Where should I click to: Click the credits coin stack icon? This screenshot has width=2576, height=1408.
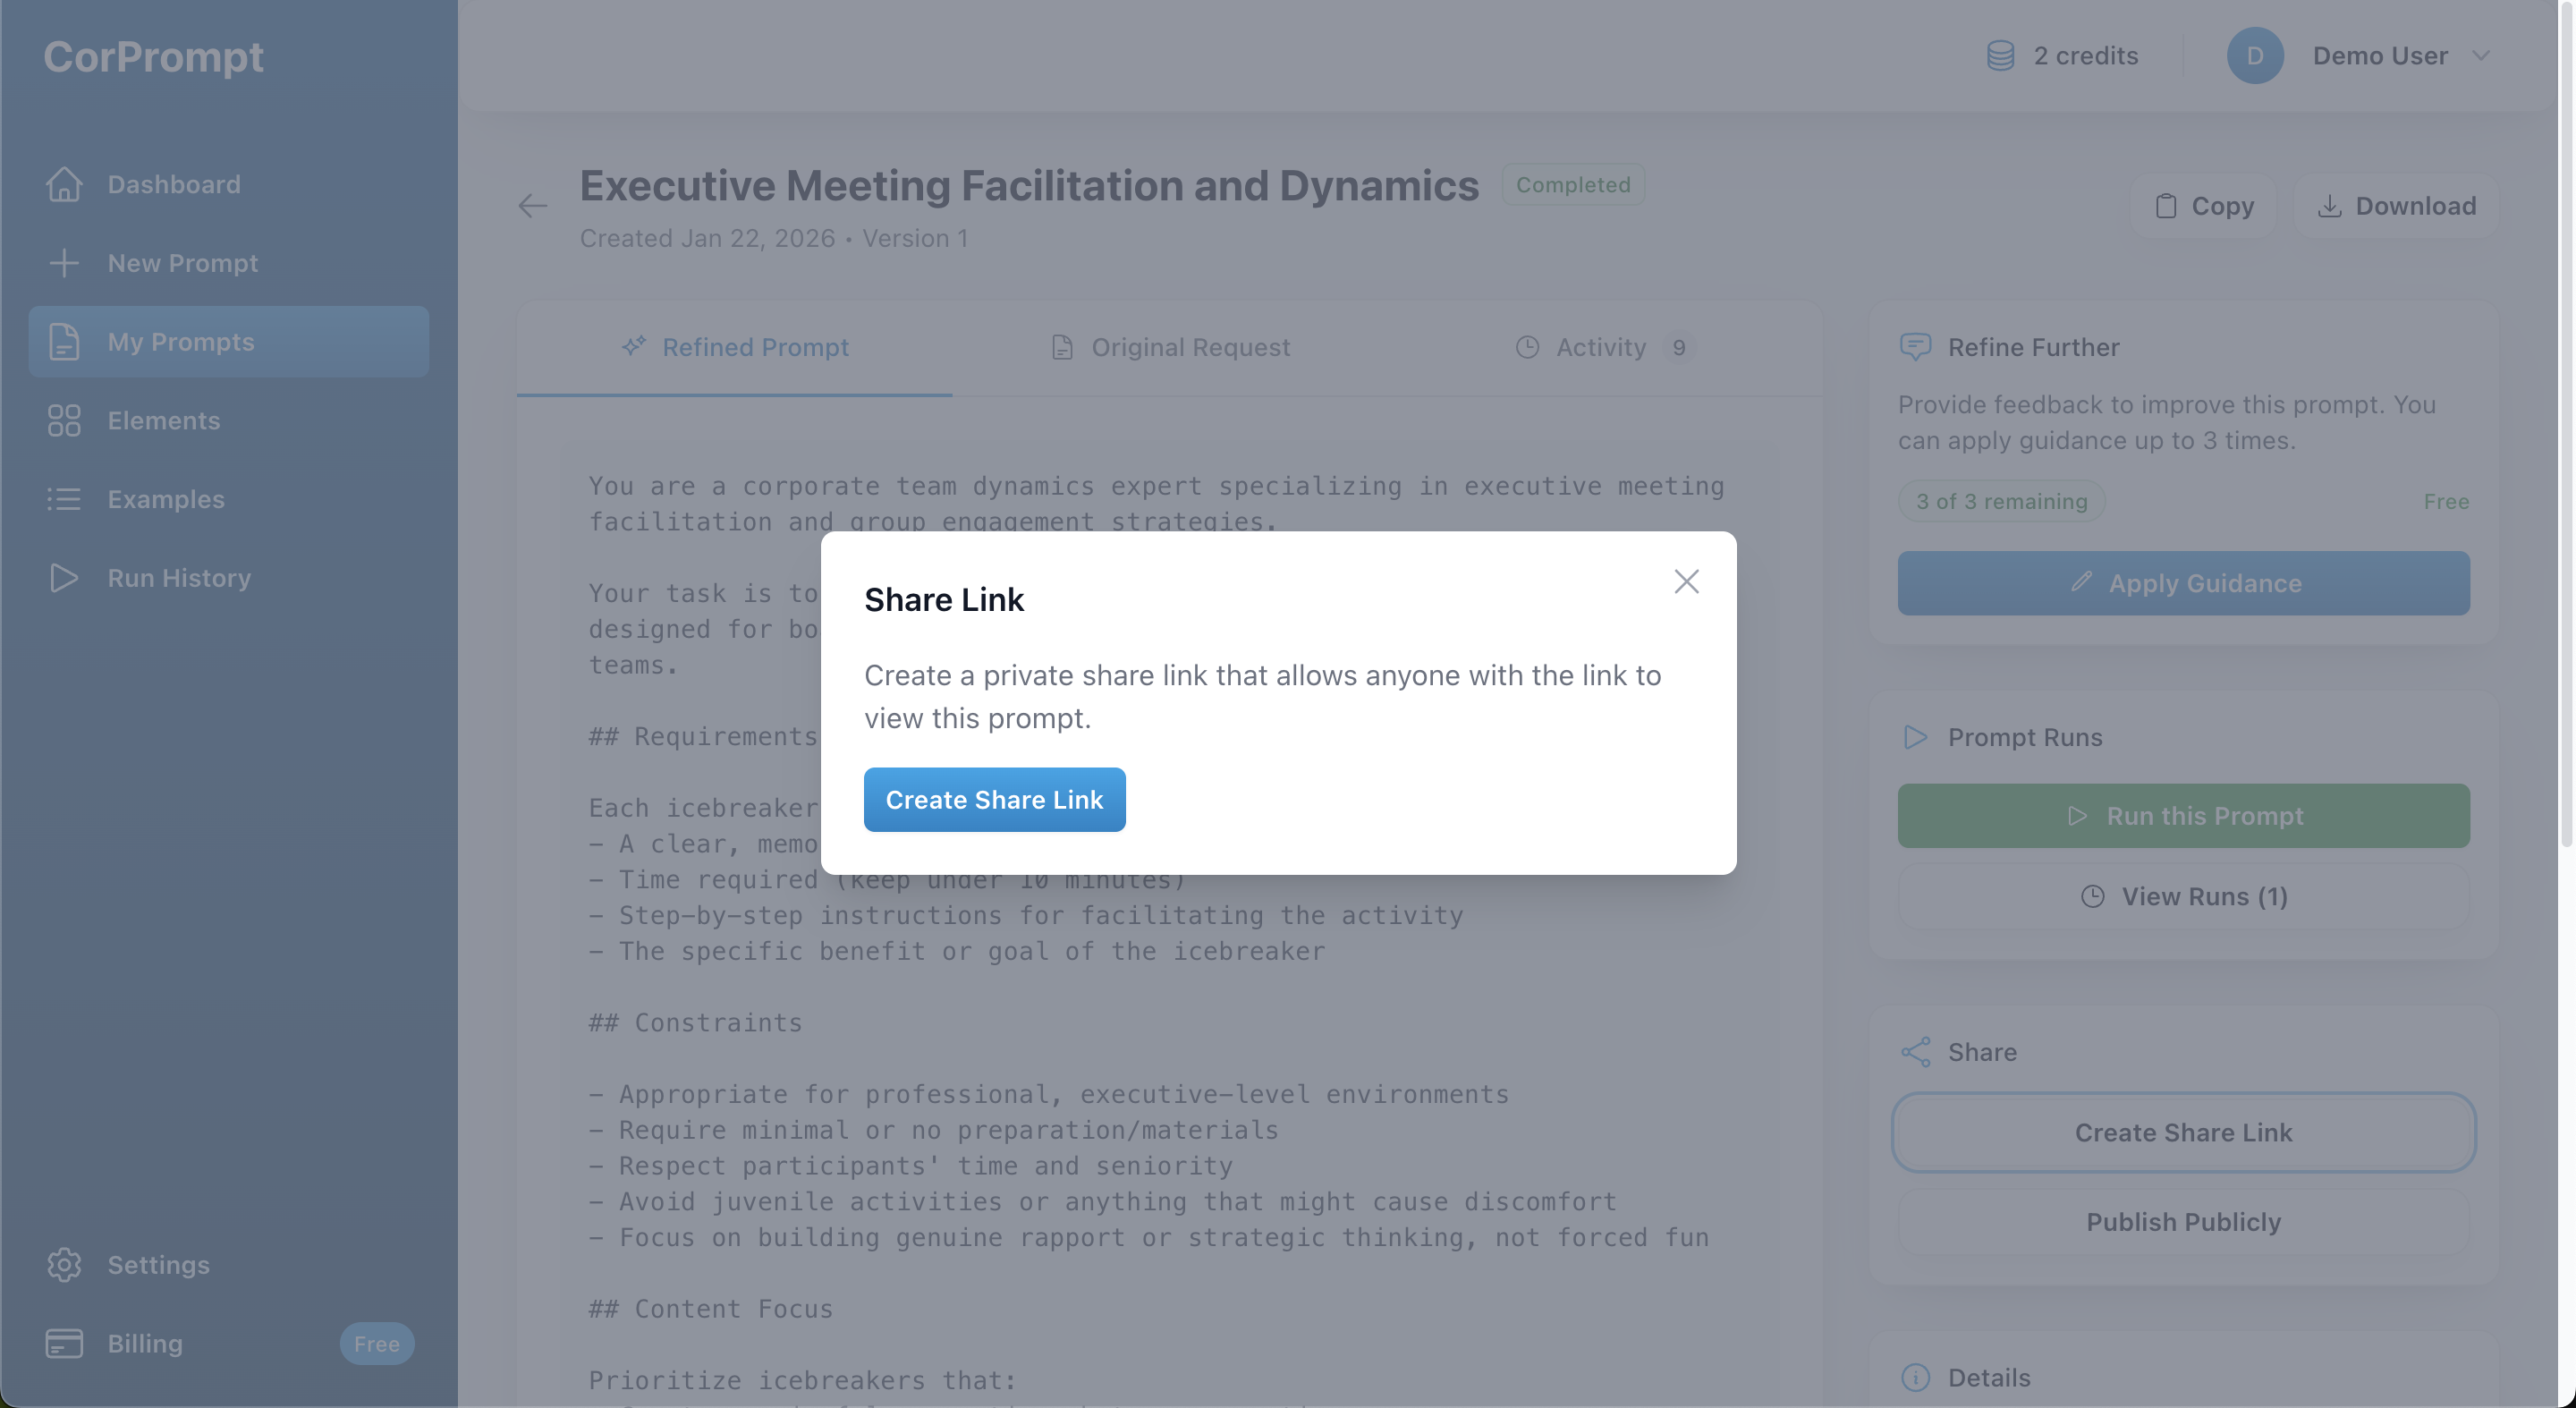point(2000,56)
